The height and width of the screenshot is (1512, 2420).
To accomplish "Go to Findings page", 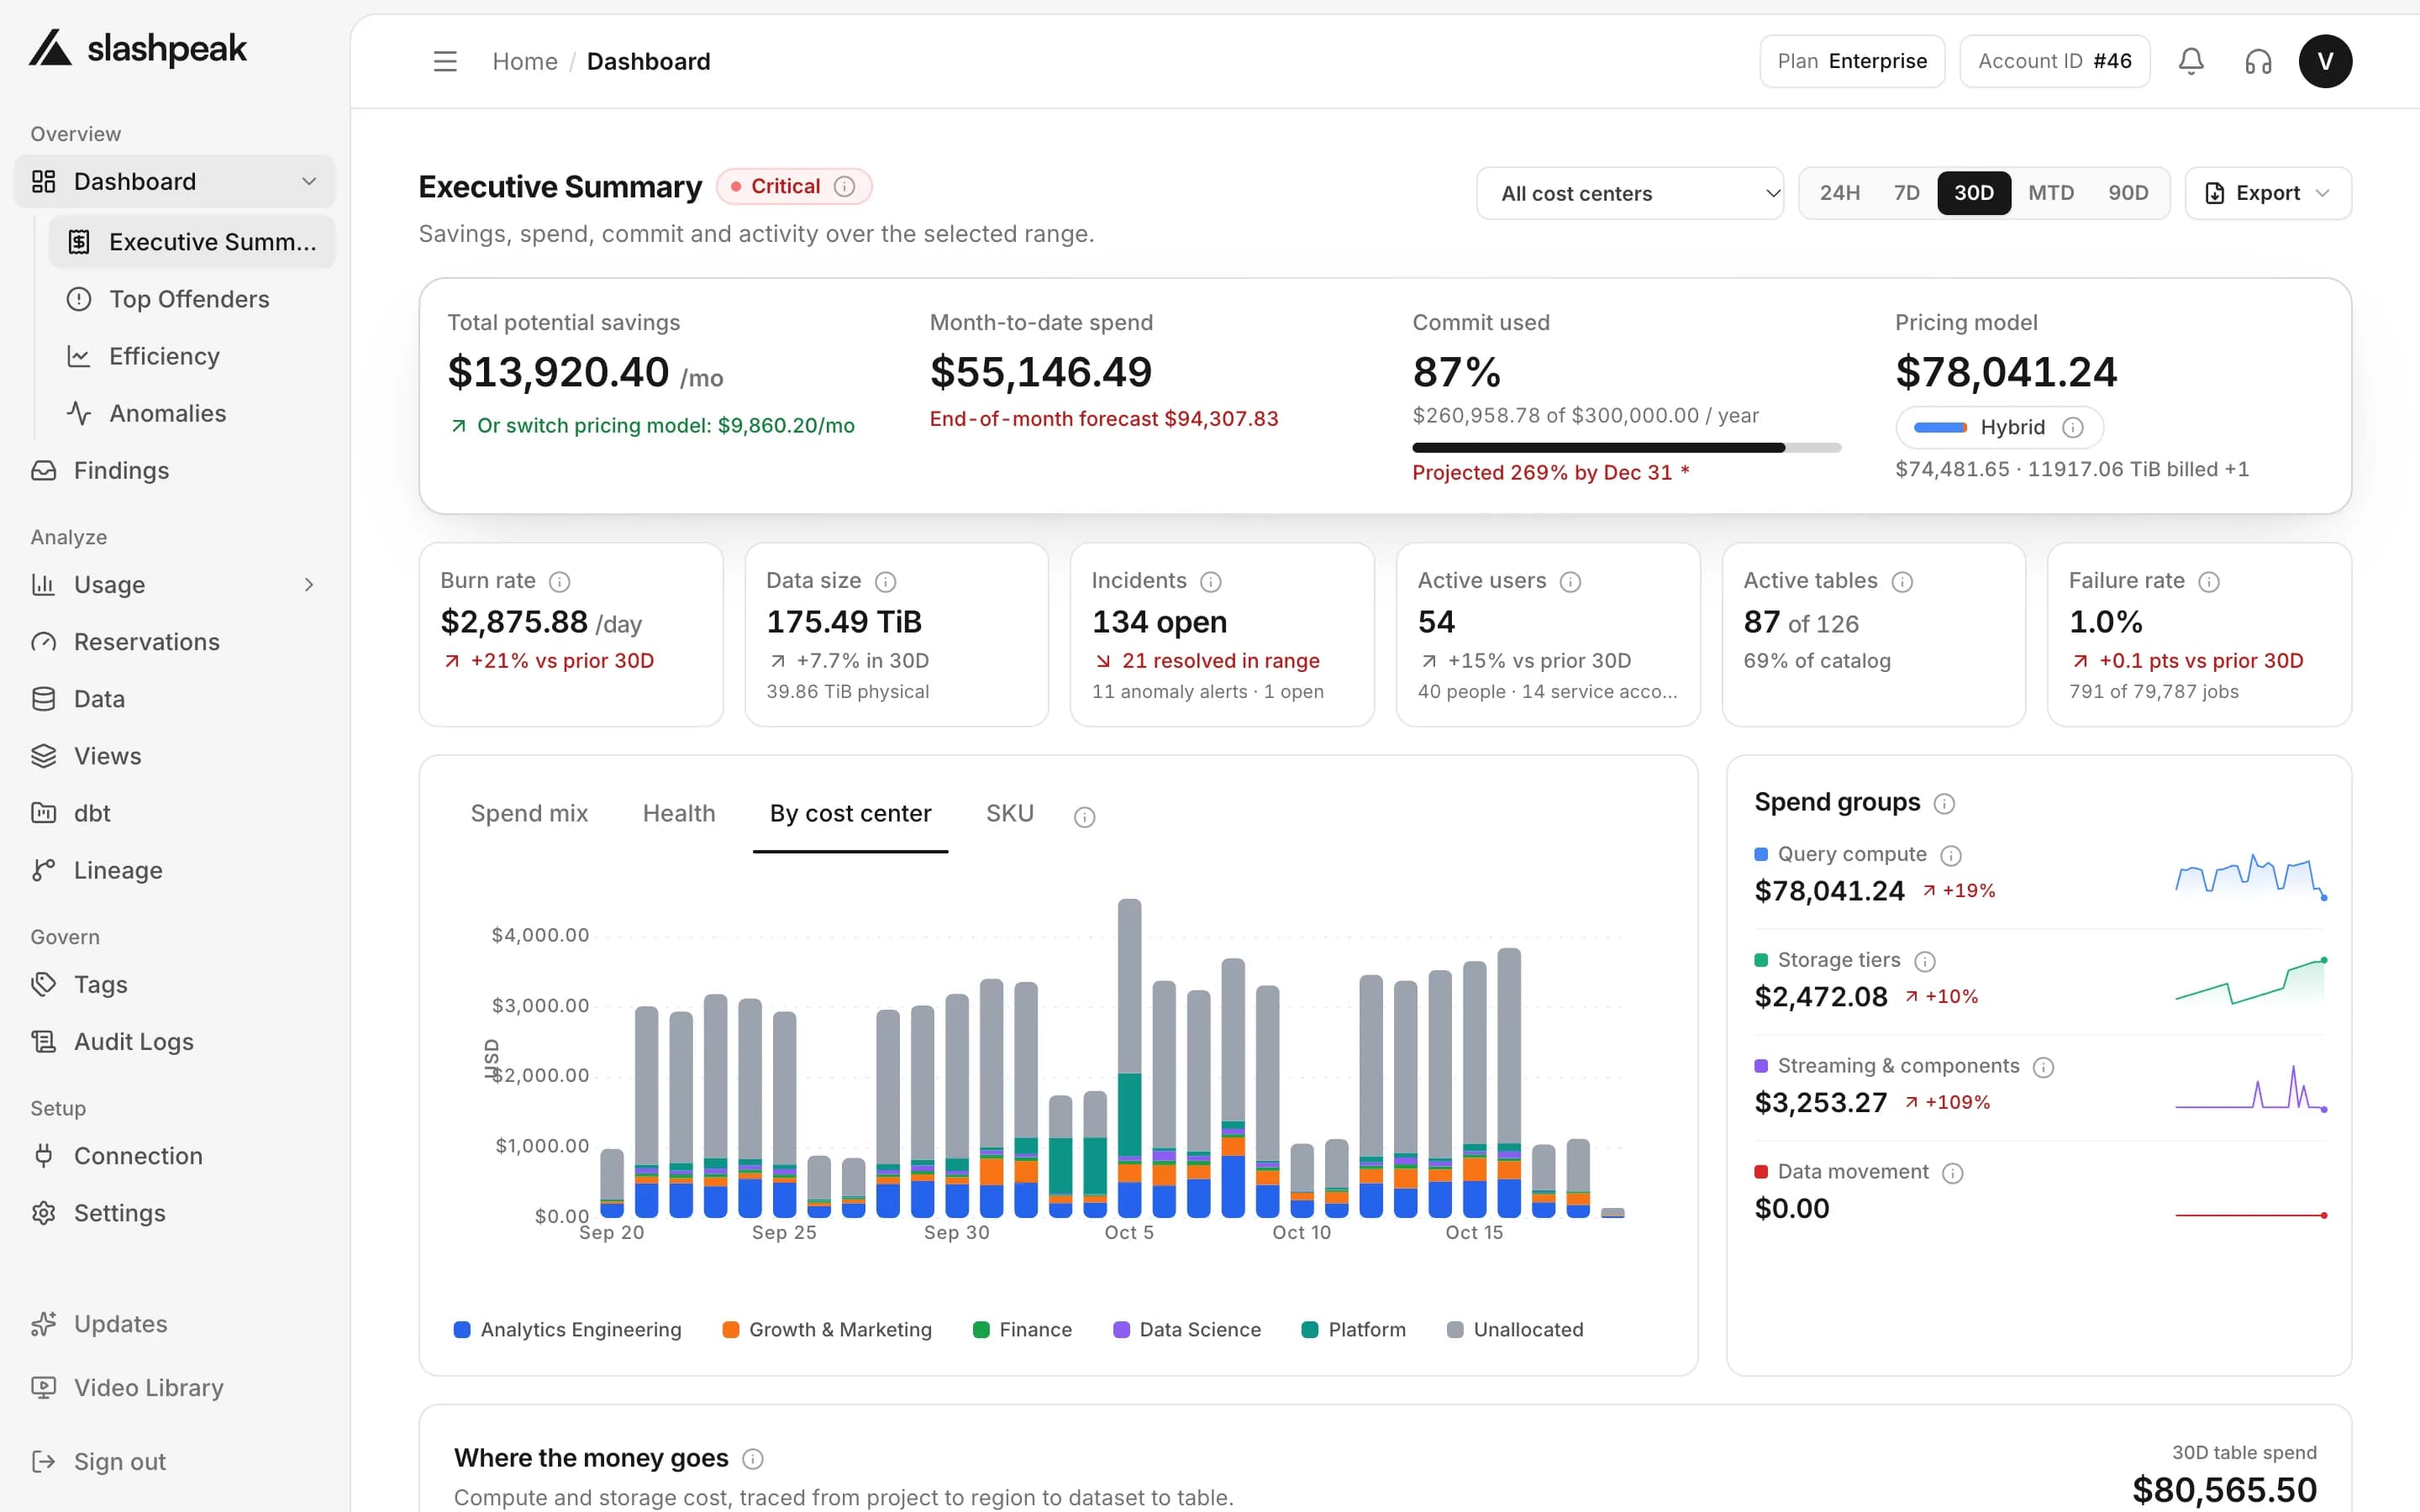I will click(175, 470).
